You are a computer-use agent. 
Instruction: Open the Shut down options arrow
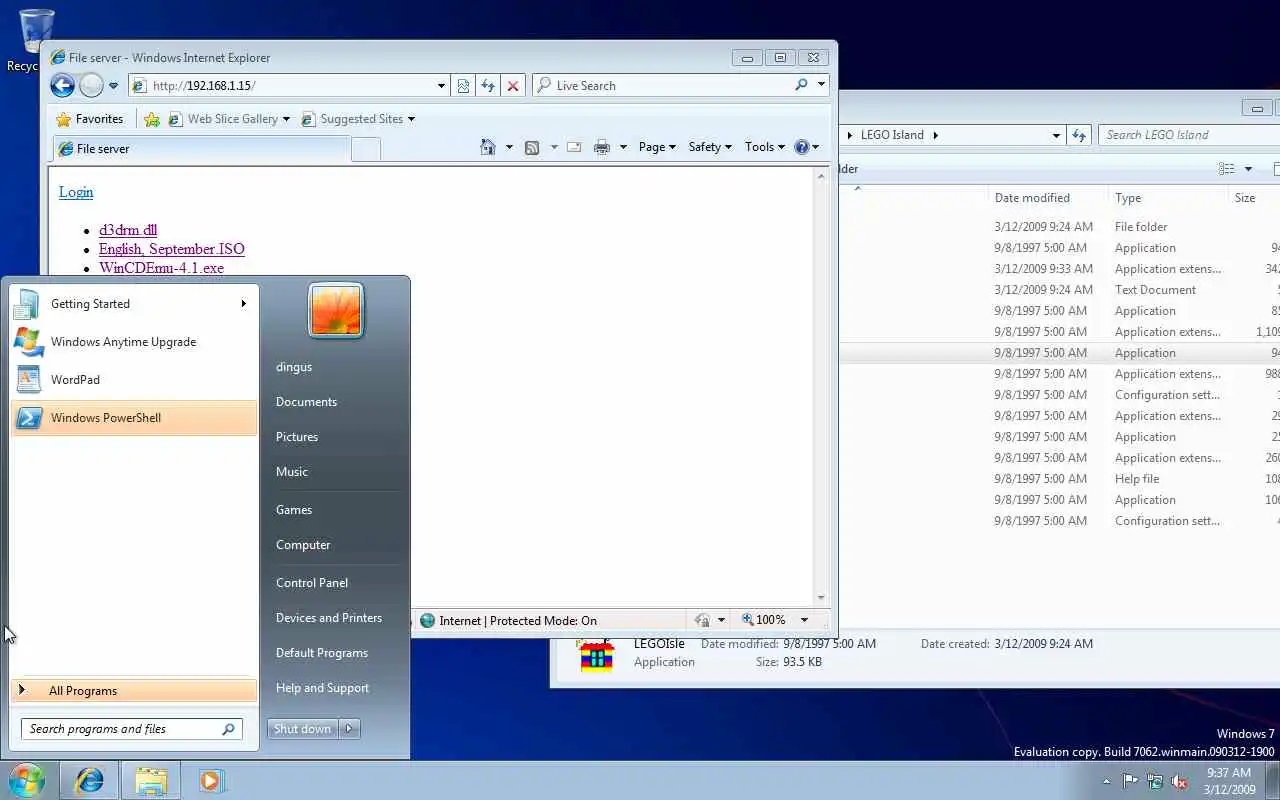click(x=350, y=729)
